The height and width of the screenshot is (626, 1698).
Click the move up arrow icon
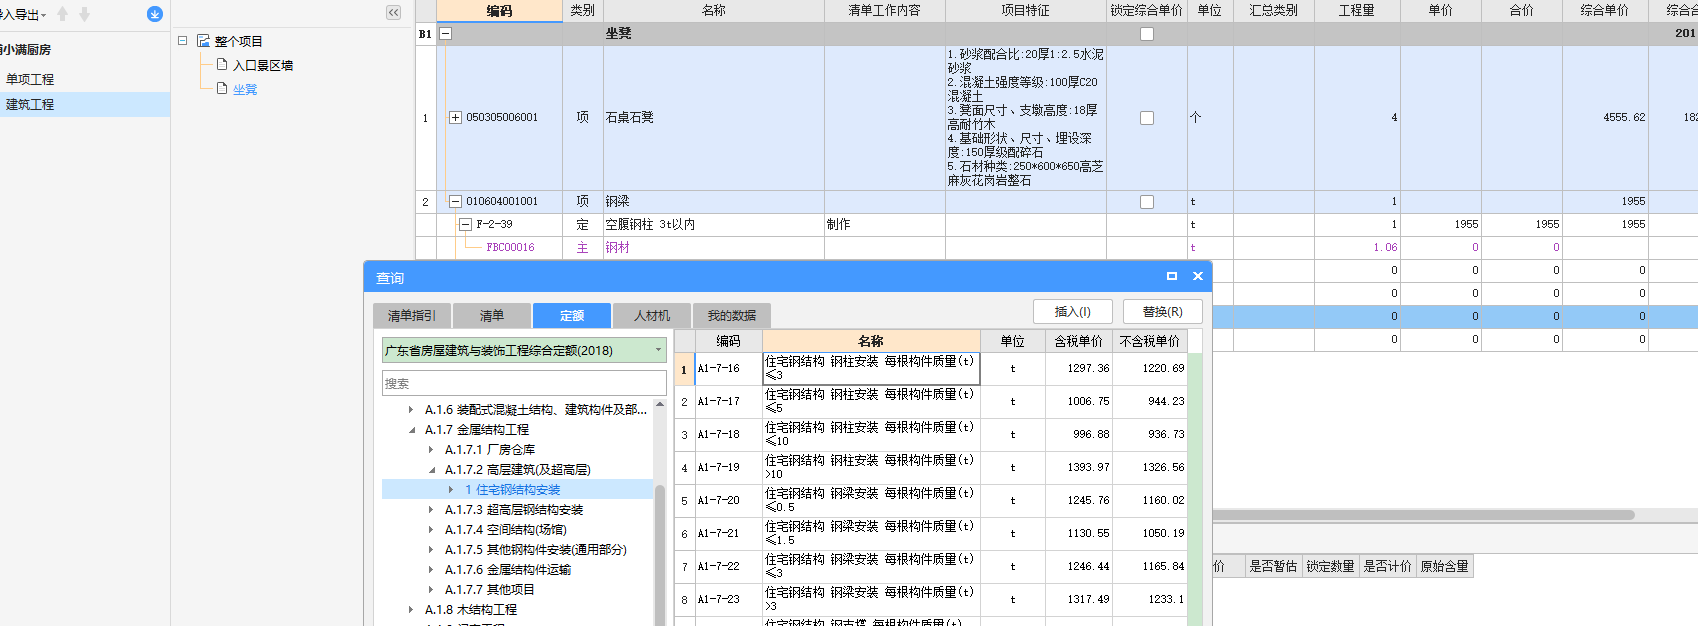coord(63,14)
